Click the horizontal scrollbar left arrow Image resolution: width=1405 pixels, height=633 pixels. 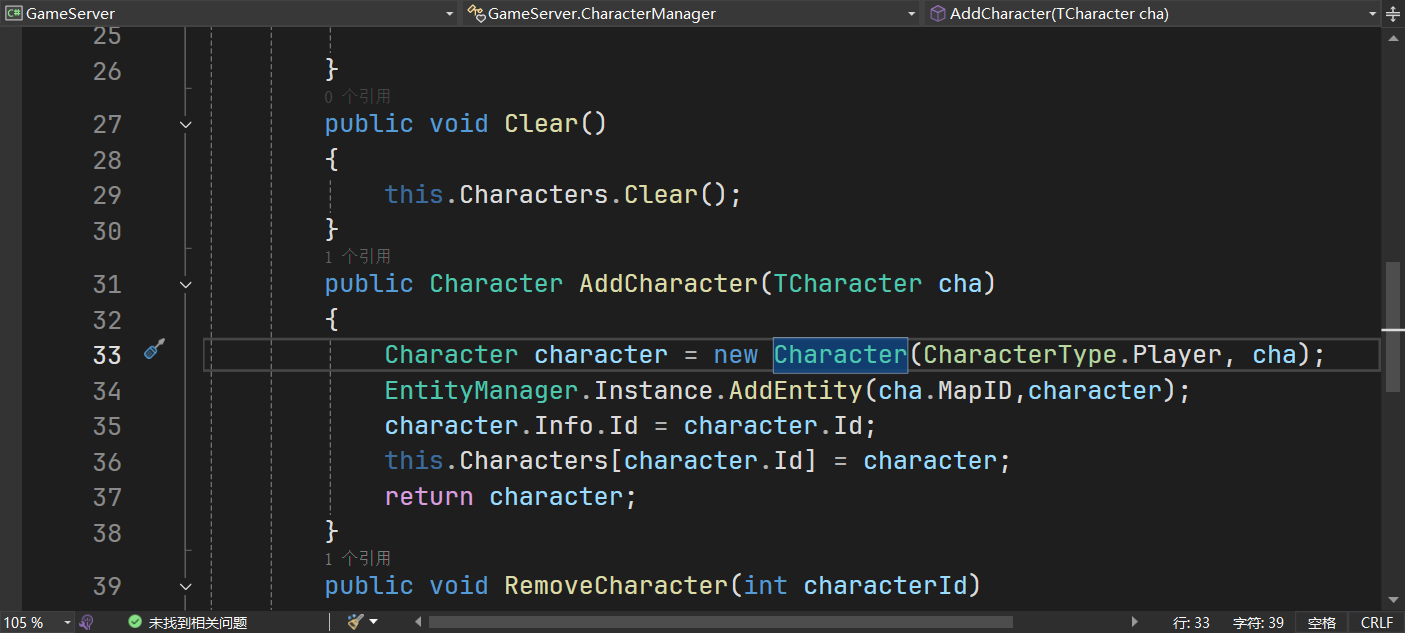point(418,622)
